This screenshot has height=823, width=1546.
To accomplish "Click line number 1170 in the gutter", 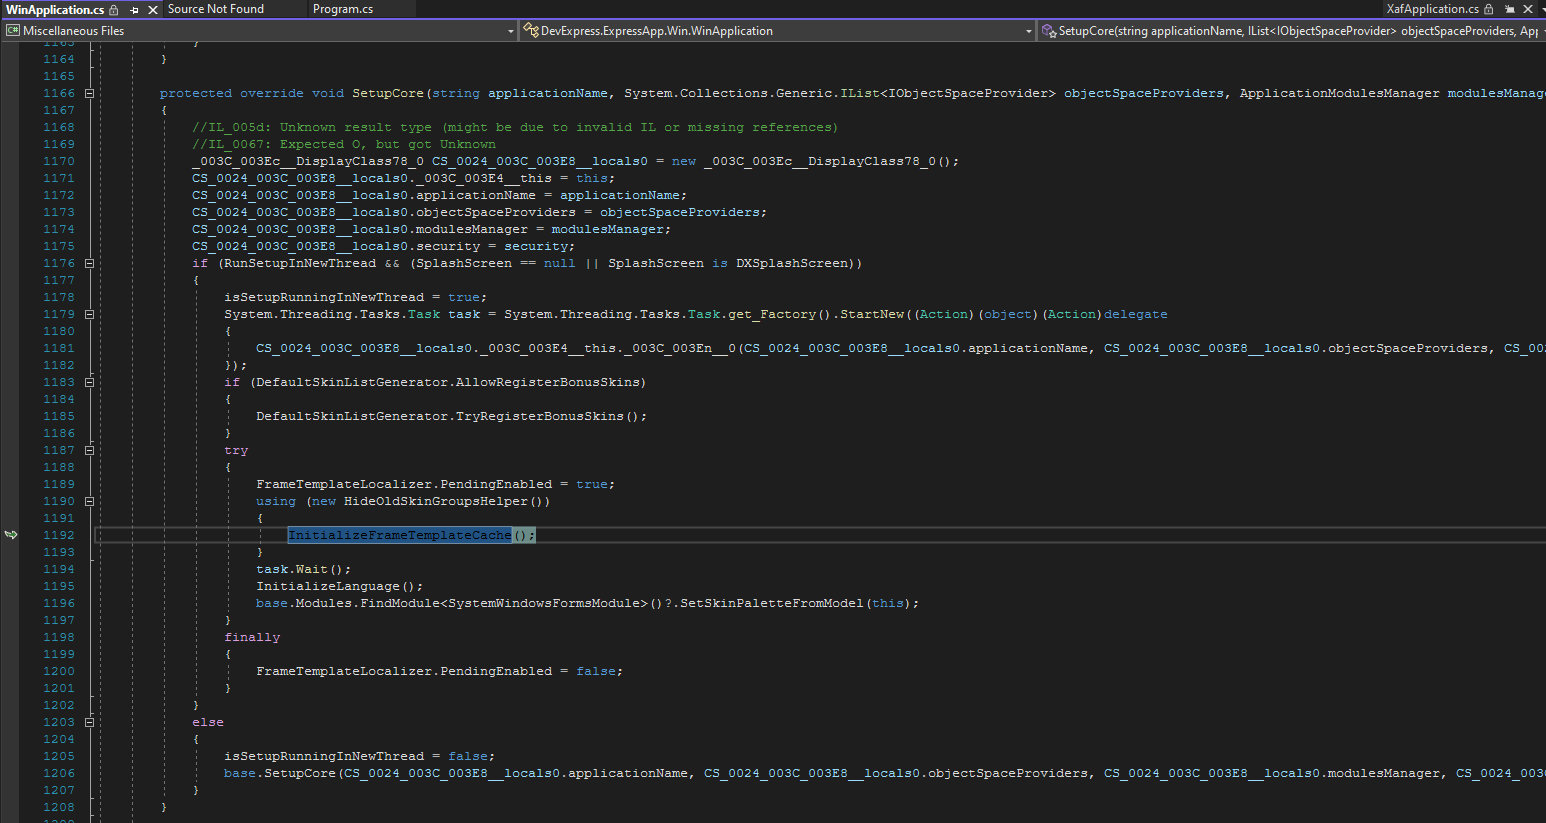I will (x=59, y=161).
